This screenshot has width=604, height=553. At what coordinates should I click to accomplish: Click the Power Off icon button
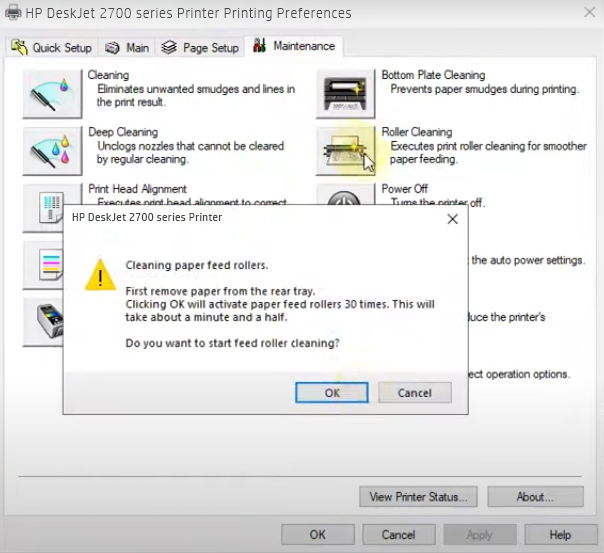click(346, 194)
